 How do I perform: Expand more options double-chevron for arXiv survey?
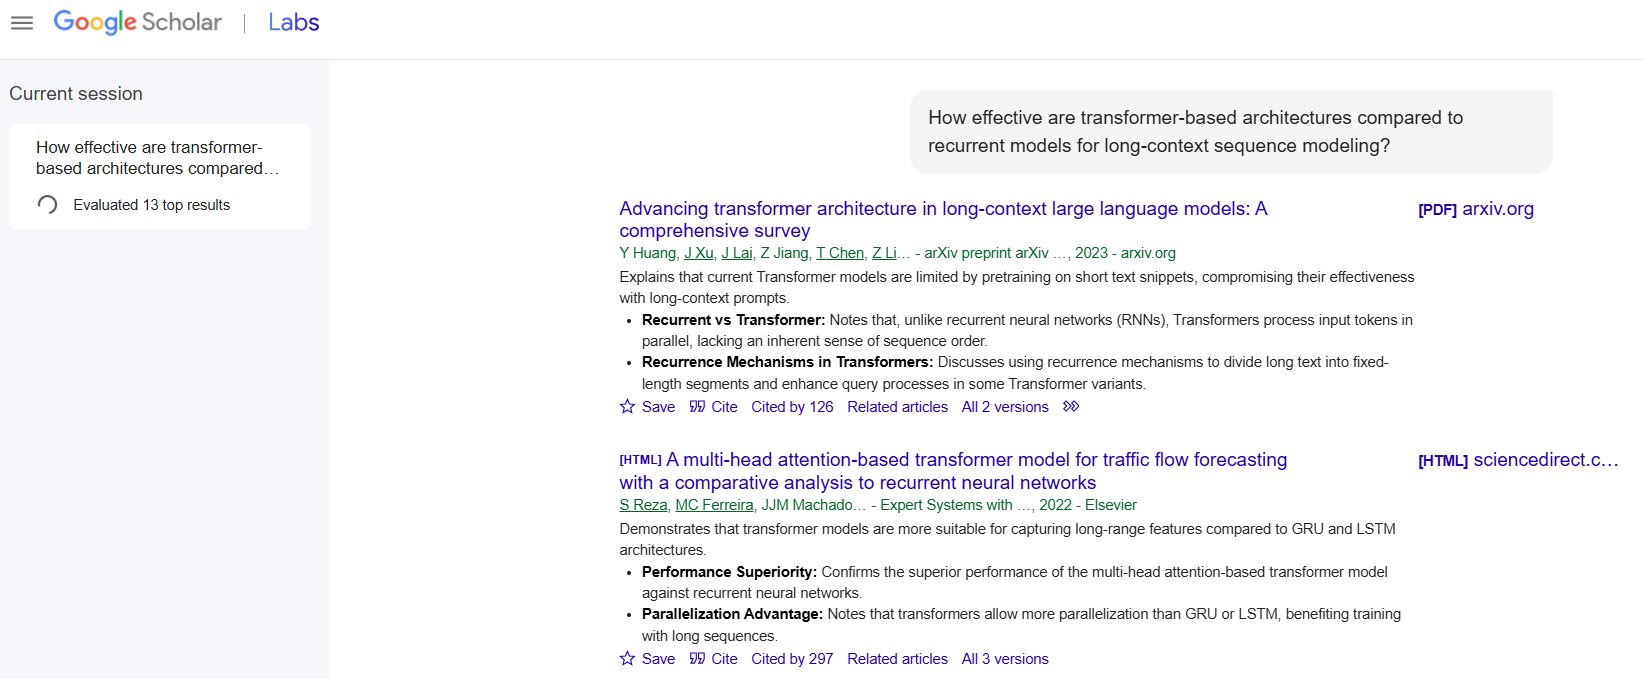pyautogui.click(x=1071, y=406)
